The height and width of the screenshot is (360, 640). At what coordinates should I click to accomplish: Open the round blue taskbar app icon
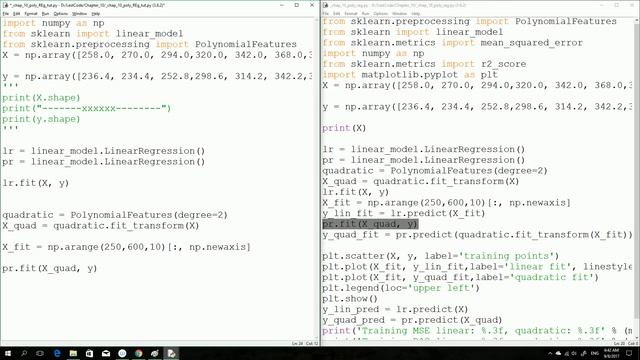click(122, 353)
